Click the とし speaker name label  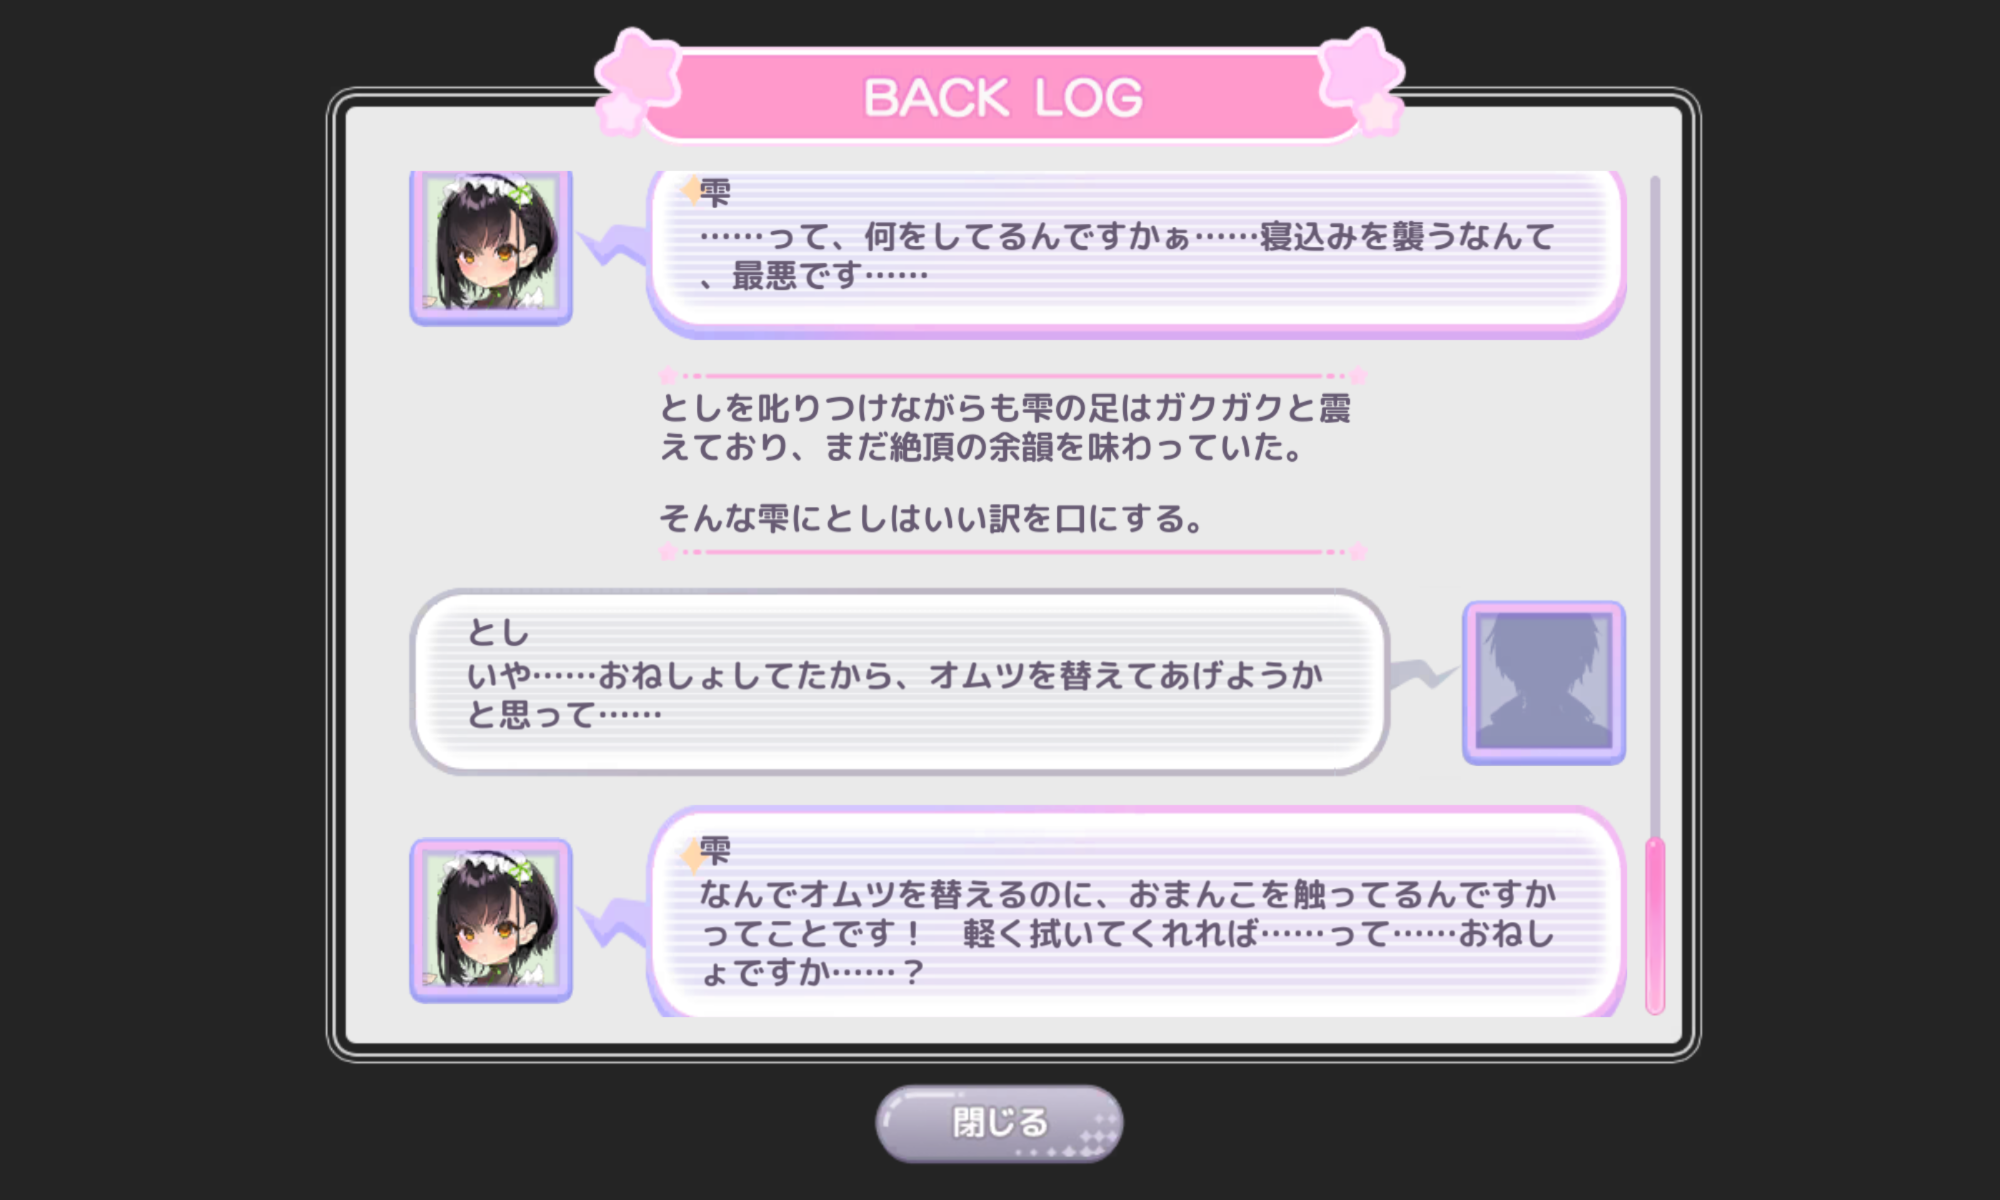coord(498,632)
